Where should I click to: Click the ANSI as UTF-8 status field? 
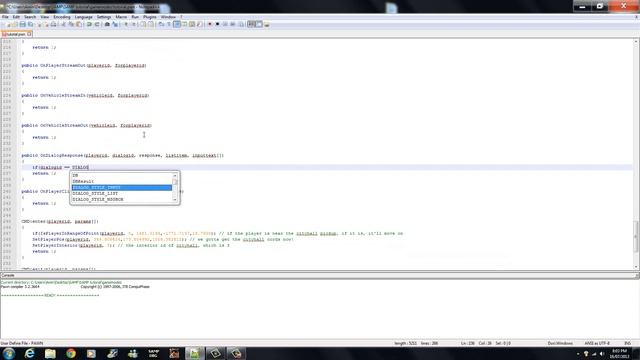[597, 343]
